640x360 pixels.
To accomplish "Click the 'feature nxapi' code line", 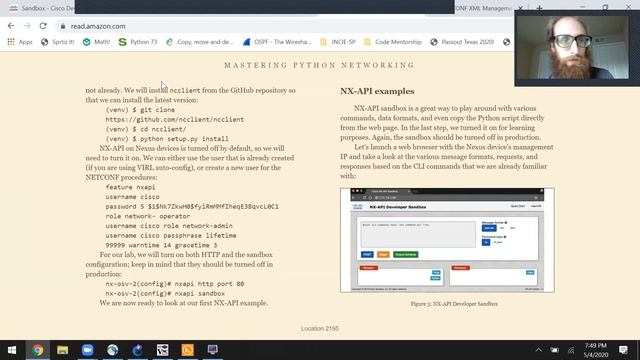I will (x=130, y=187).
